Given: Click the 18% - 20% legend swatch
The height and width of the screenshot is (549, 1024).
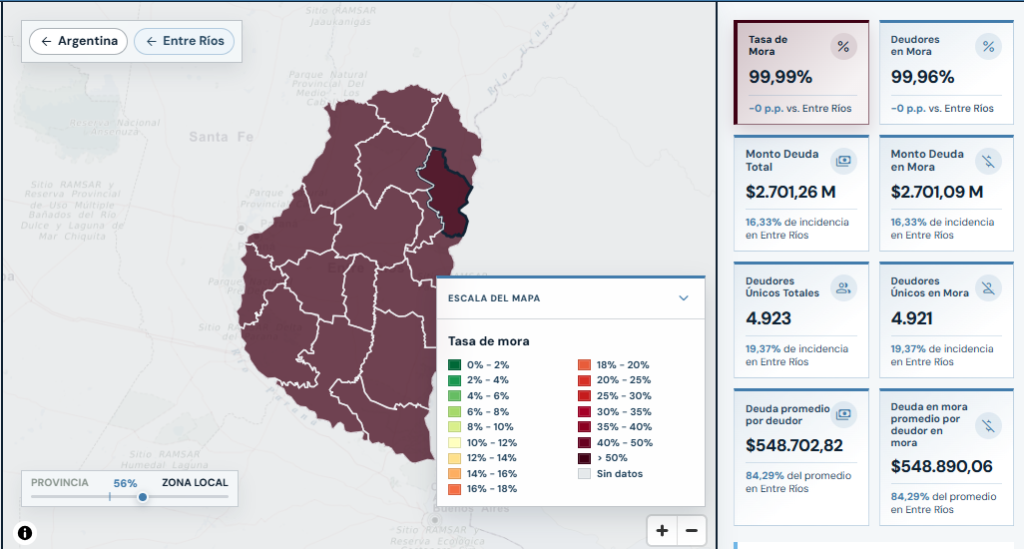Looking at the screenshot, I should click(584, 365).
